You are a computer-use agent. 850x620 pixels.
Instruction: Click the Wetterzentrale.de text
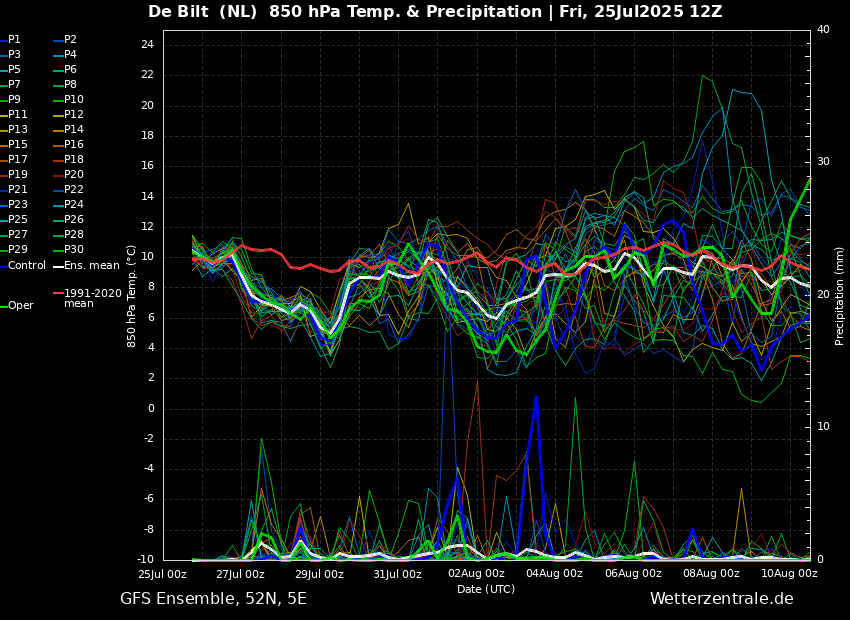tap(721, 599)
